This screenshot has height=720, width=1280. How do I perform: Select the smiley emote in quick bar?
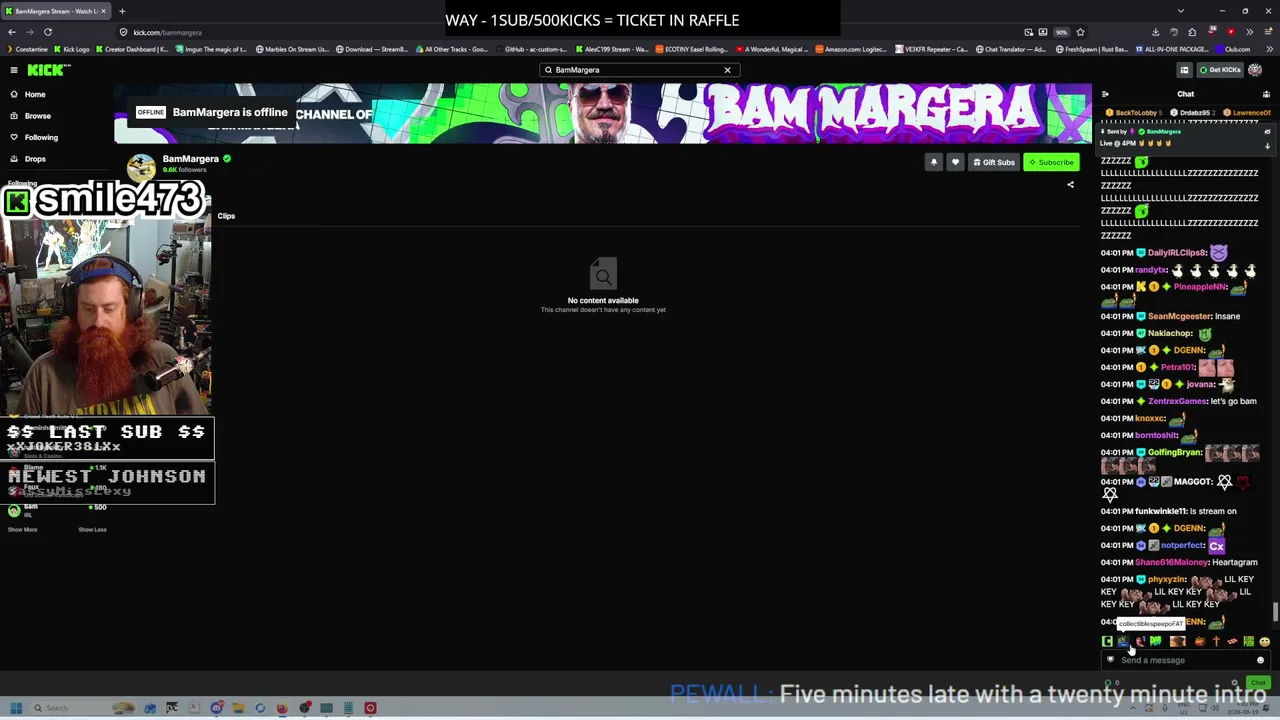click(x=1264, y=642)
